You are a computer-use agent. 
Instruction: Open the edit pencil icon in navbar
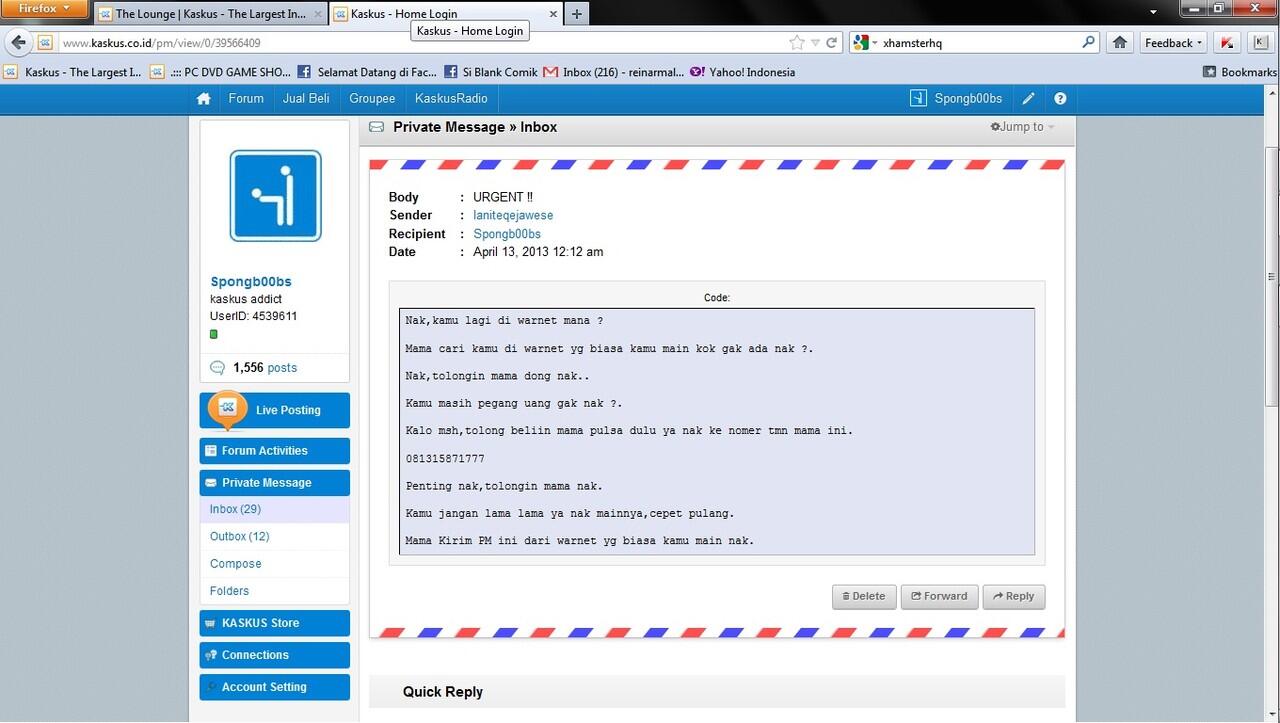1028,99
